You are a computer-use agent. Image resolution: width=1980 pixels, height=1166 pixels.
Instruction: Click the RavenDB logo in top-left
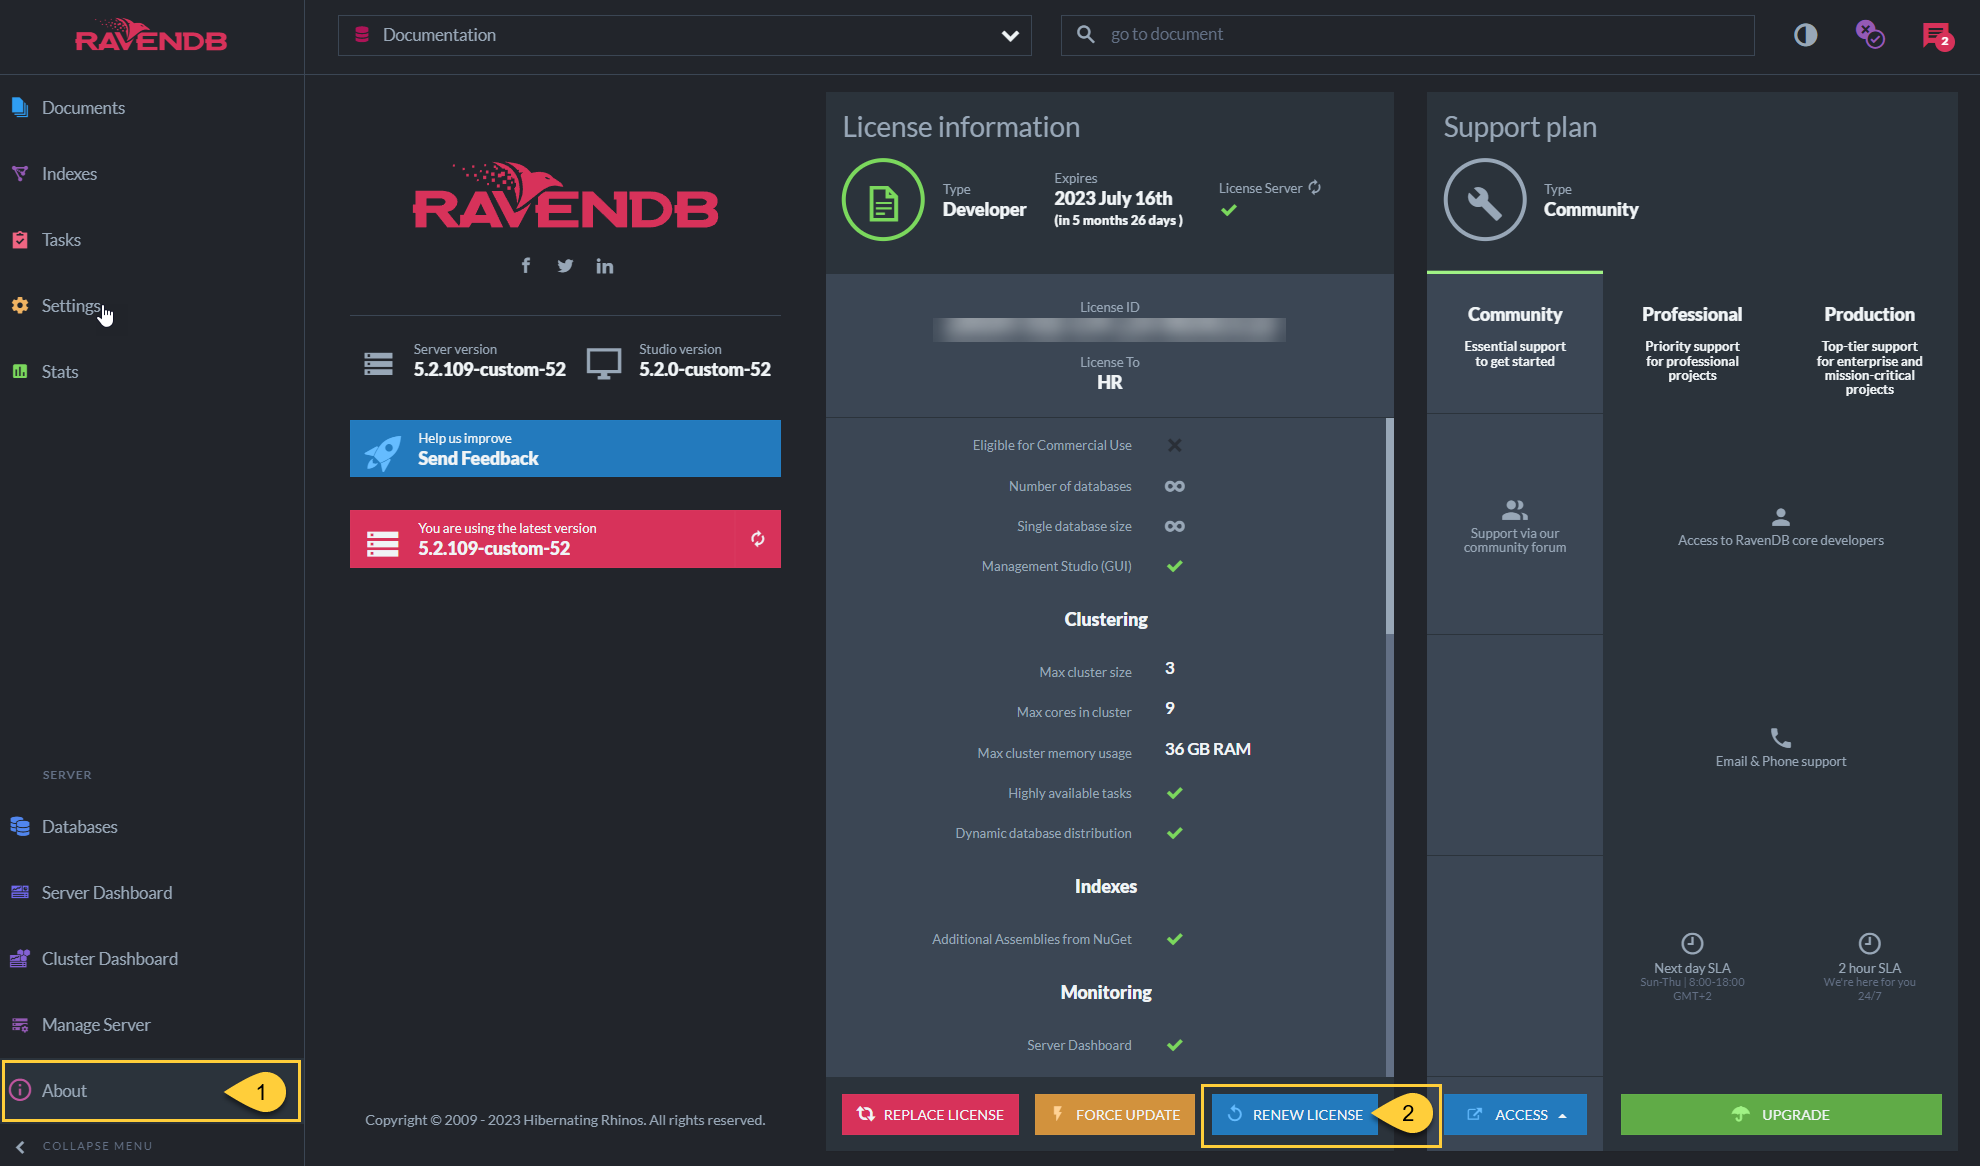pos(151,36)
